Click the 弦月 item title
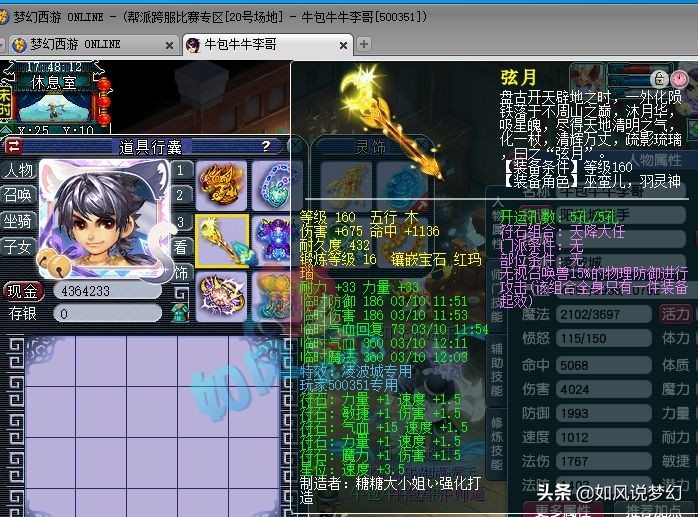698x517 pixels. [x=518, y=77]
